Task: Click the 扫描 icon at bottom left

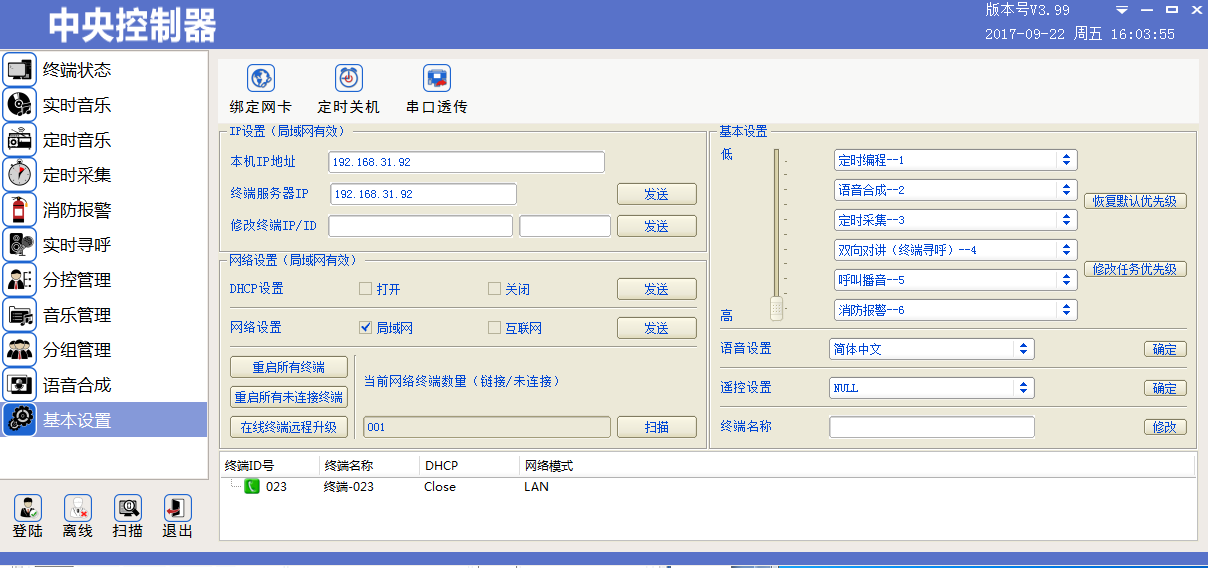Action: (x=128, y=507)
